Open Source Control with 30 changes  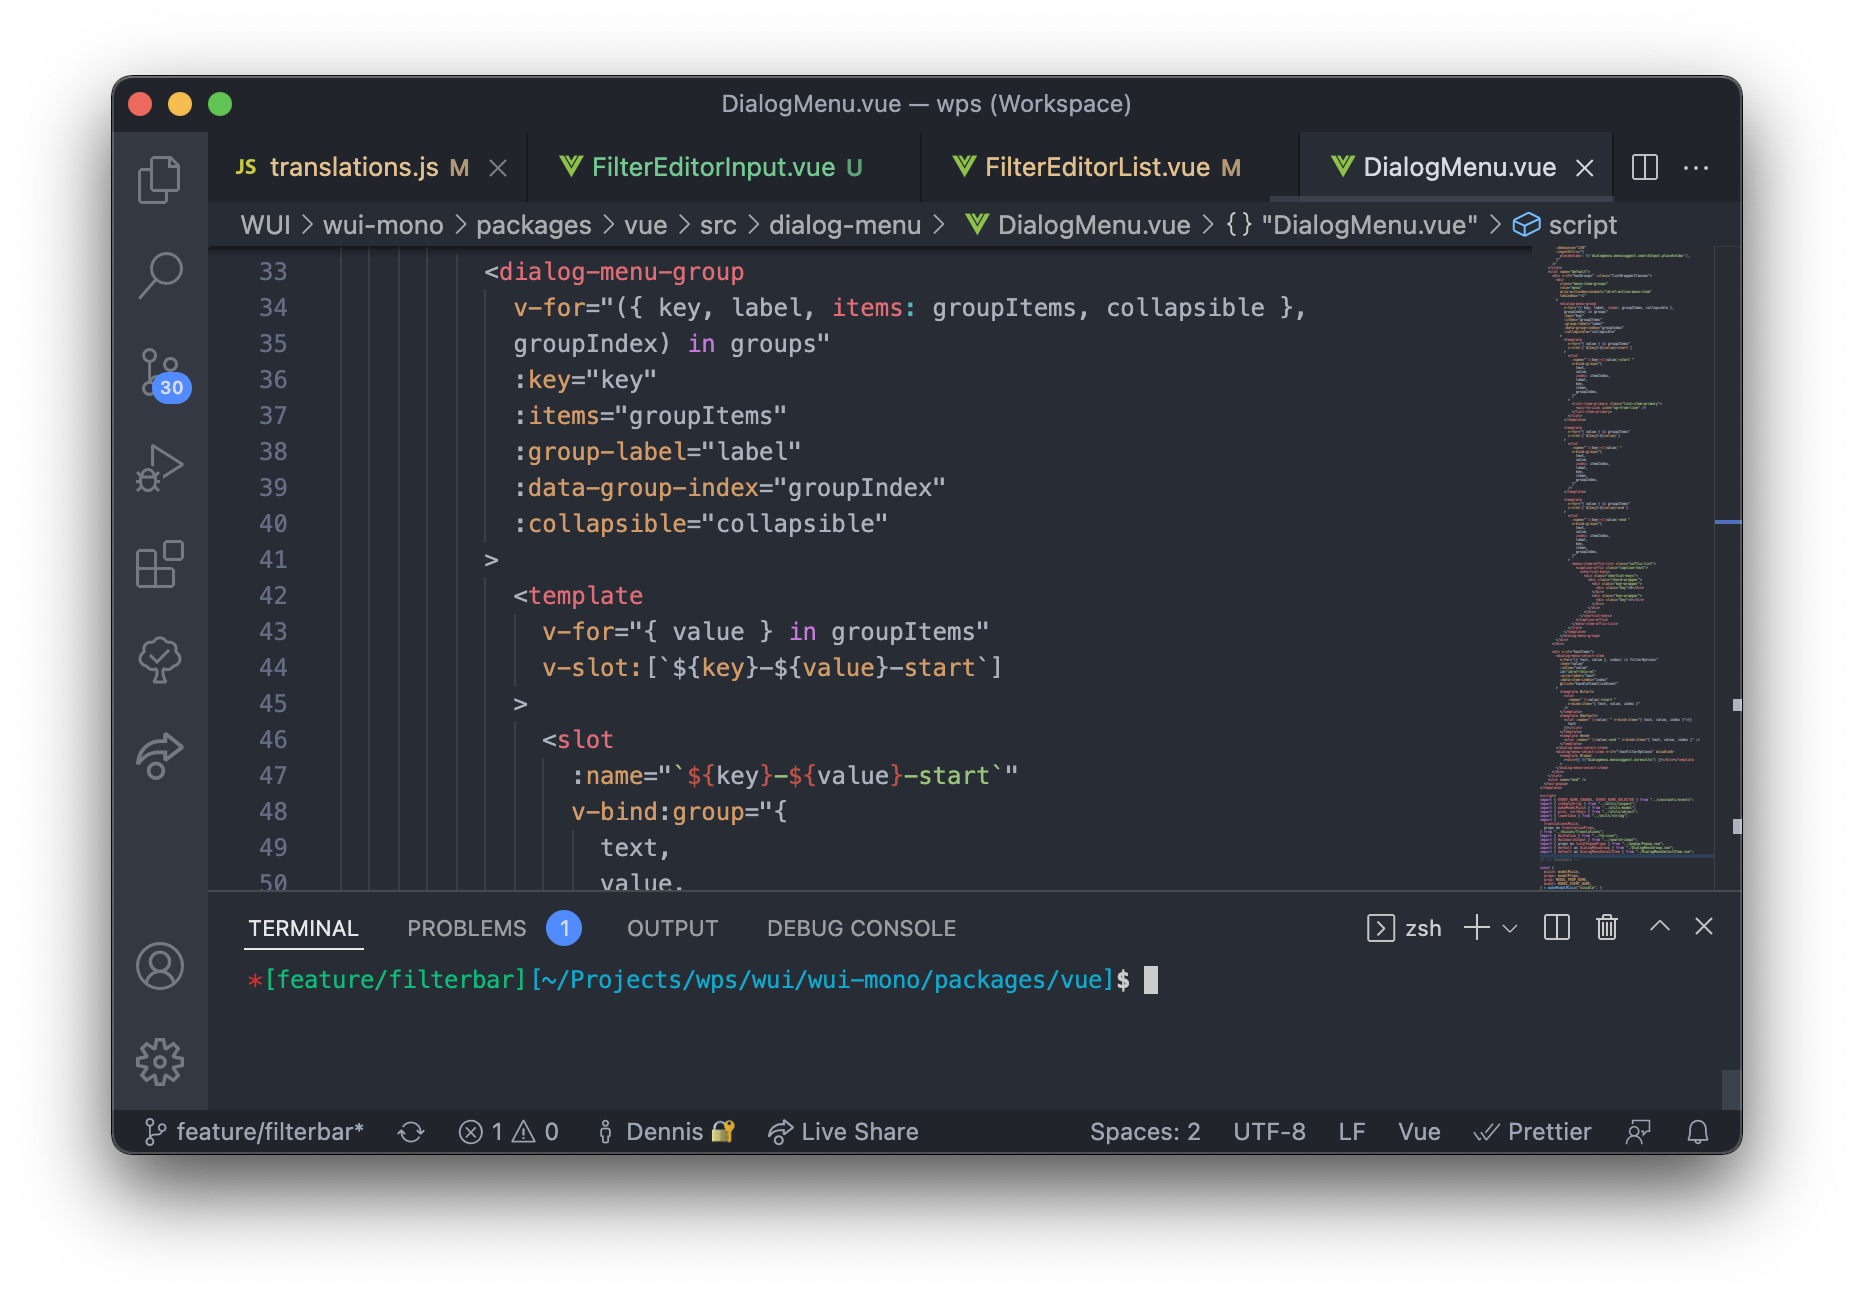click(162, 375)
